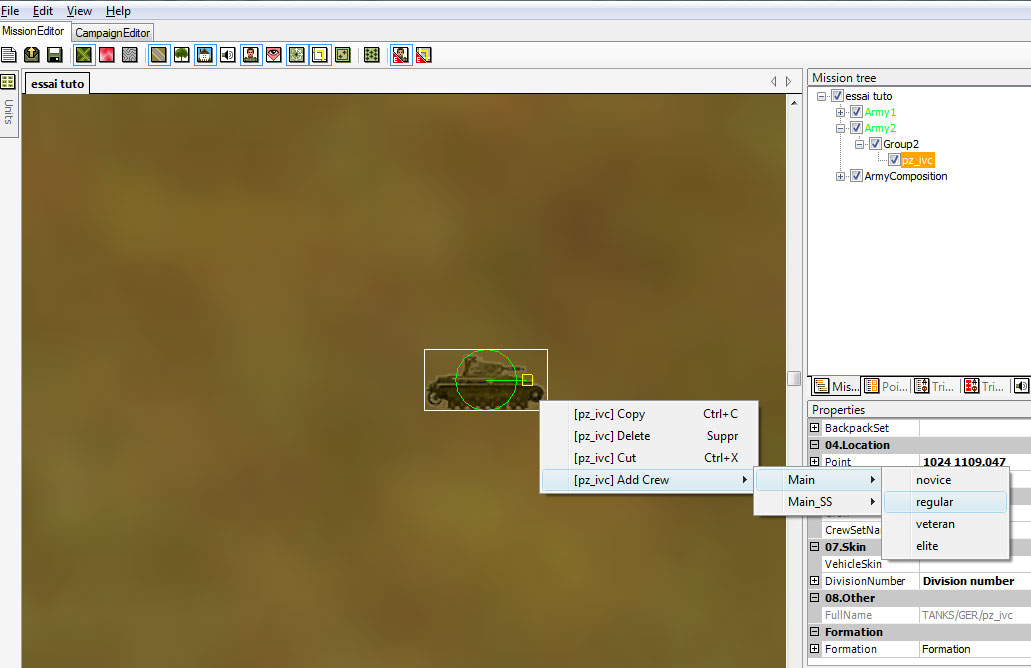
Task: Open the View menu
Action: 79,11
